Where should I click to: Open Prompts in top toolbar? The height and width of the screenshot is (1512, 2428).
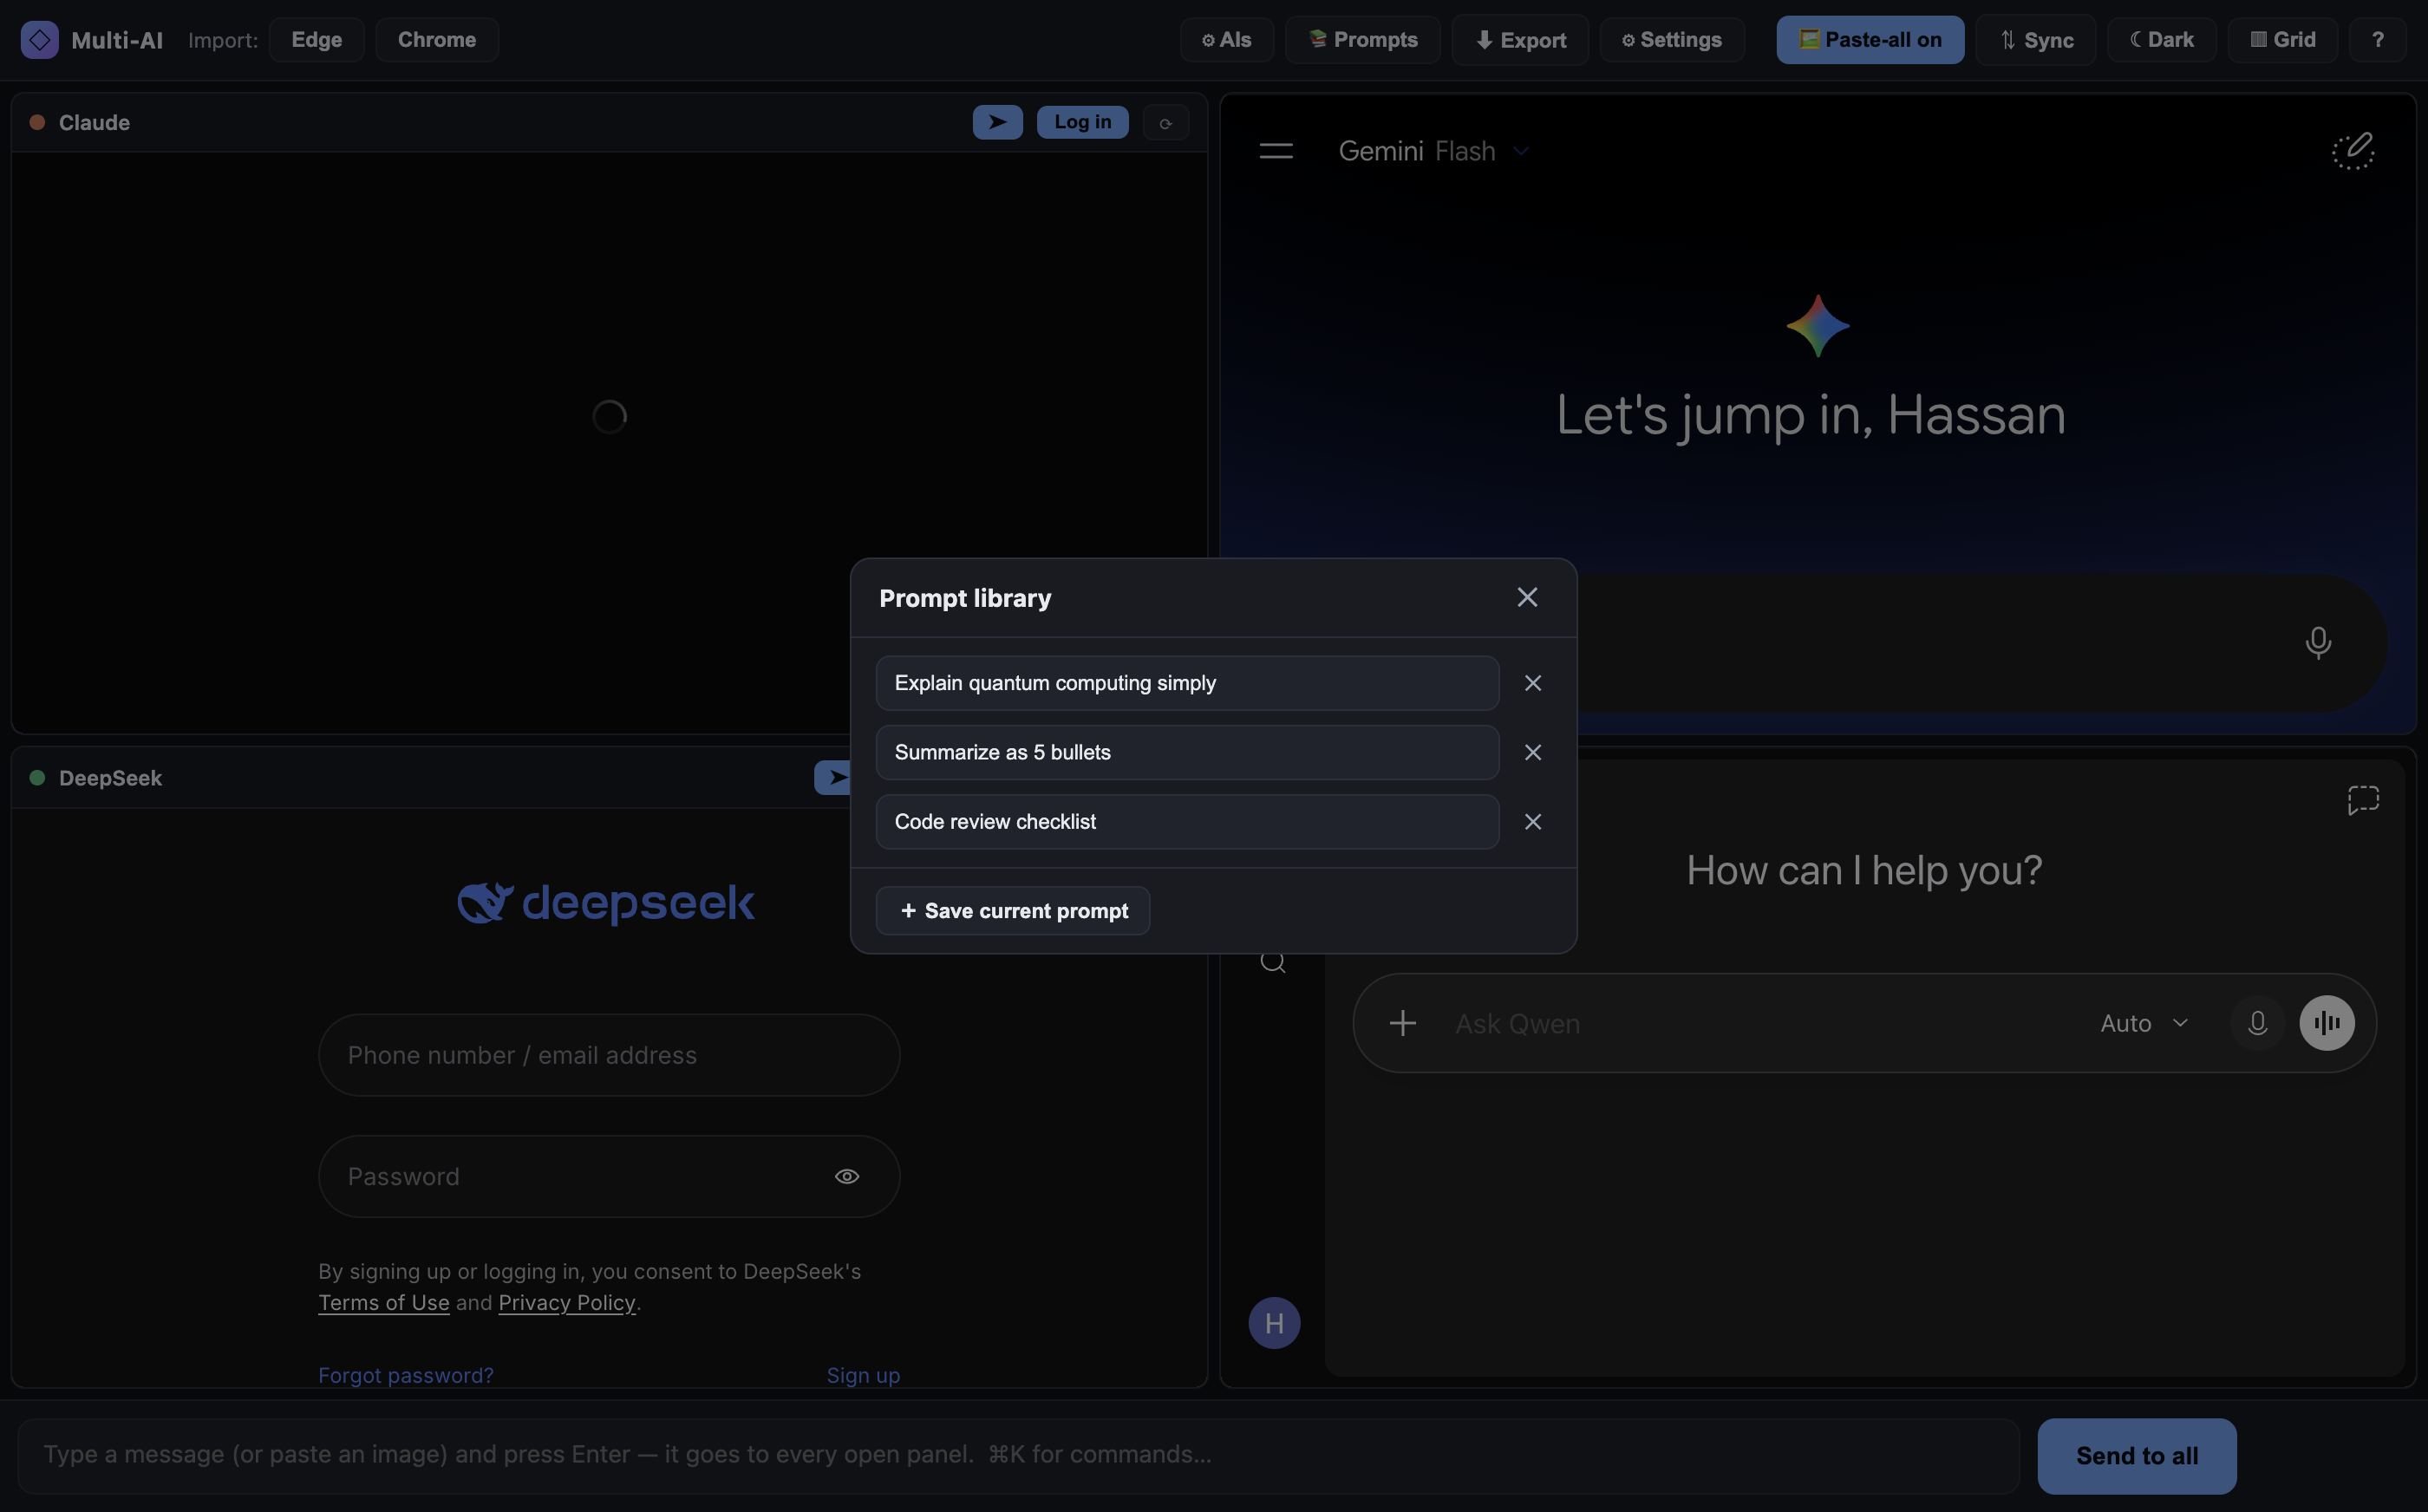tap(1362, 40)
